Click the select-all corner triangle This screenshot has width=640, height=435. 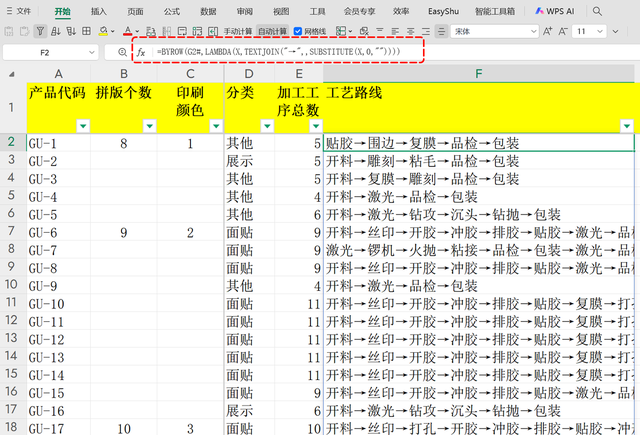[x=11, y=74]
